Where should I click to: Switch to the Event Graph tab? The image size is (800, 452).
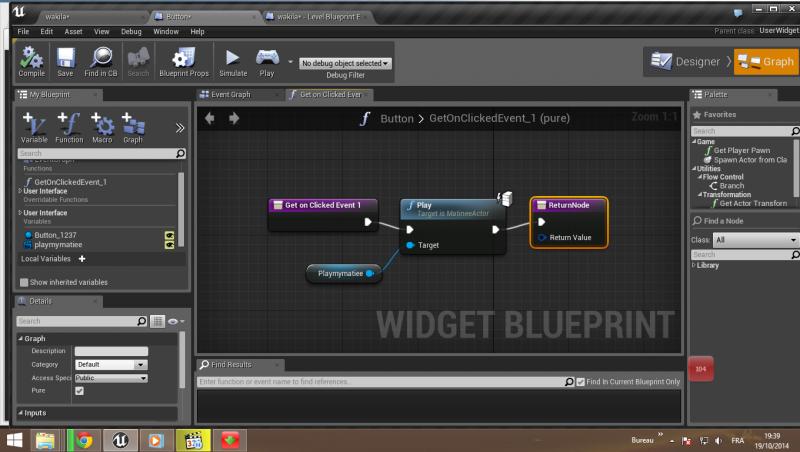(x=231, y=94)
